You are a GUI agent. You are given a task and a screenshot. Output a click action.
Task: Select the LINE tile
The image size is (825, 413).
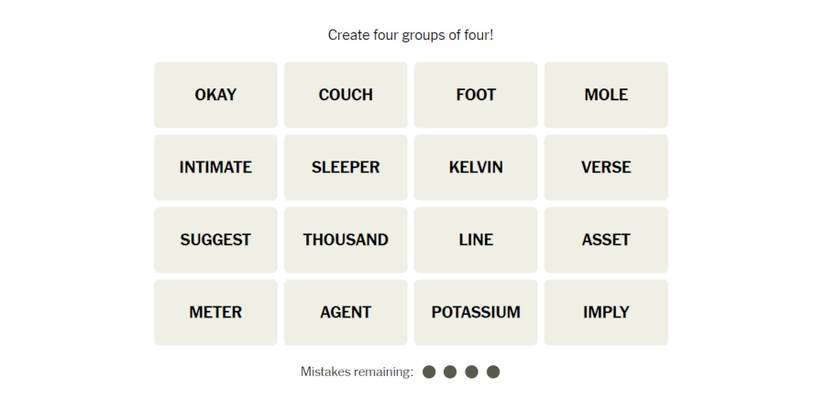tap(475, 240)
